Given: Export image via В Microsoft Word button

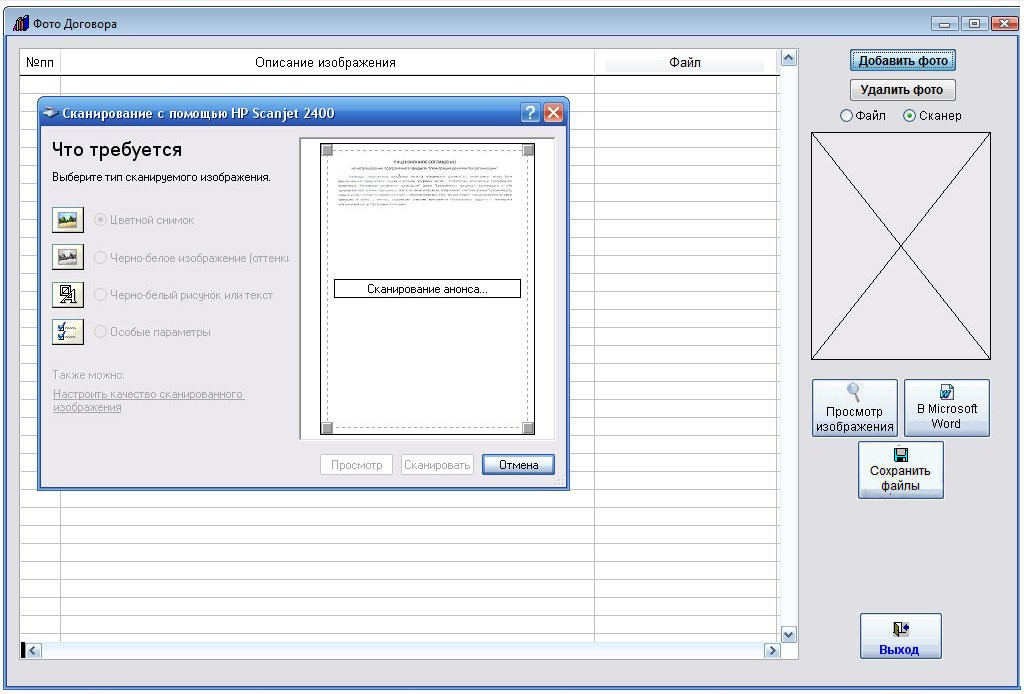Looking at the screenshot, I should tap(947, 408).
